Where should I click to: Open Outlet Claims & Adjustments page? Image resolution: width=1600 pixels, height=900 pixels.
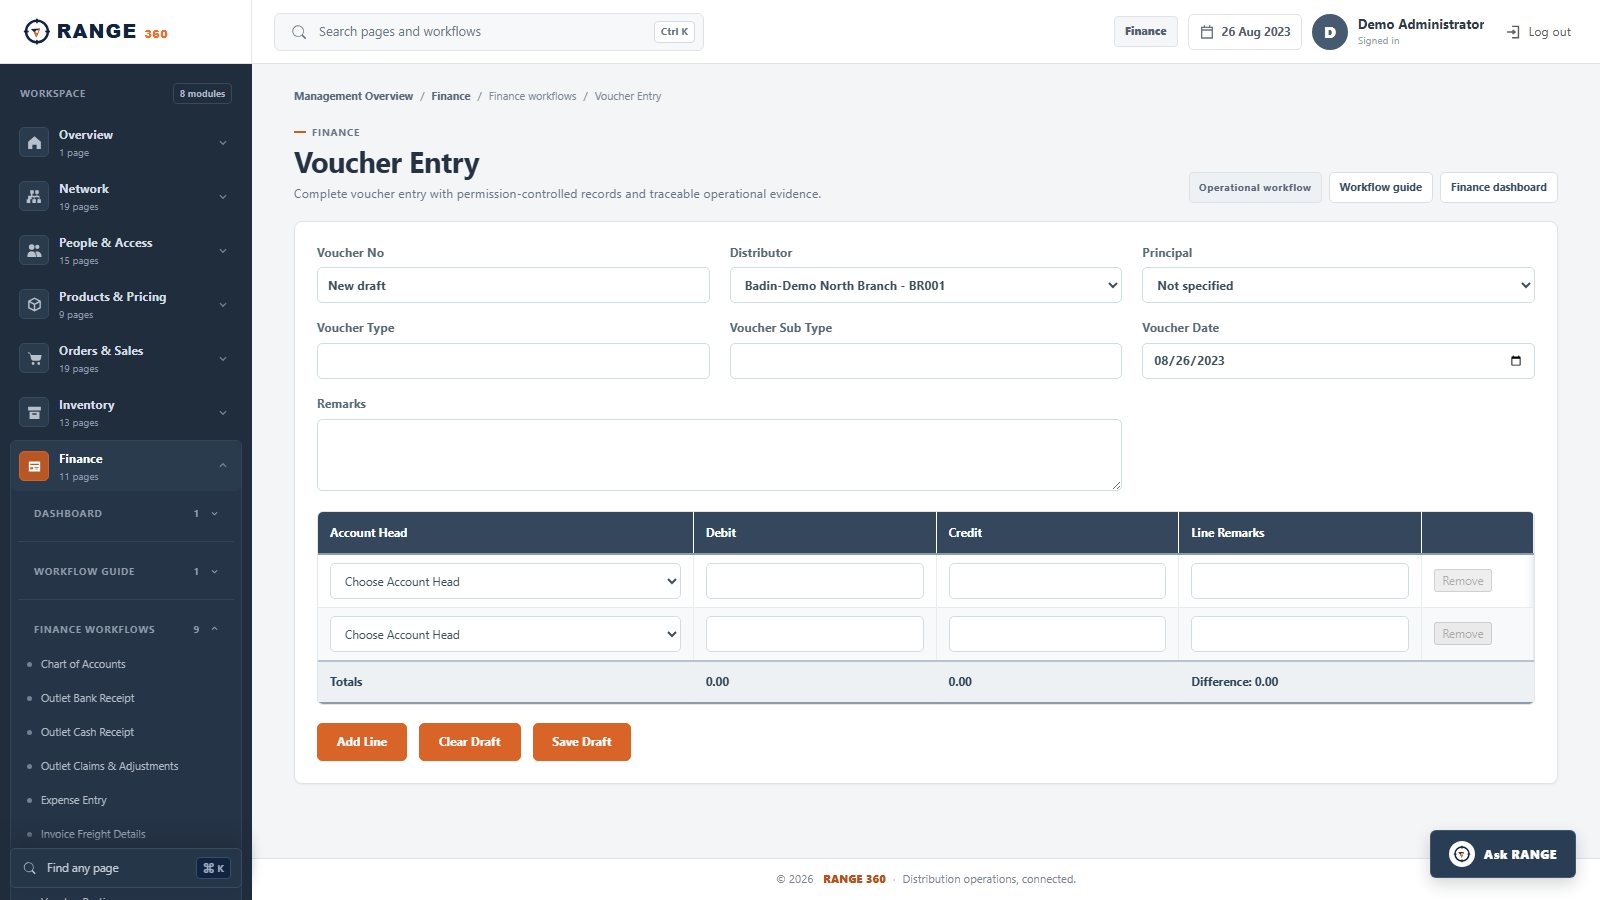[109, 766]
